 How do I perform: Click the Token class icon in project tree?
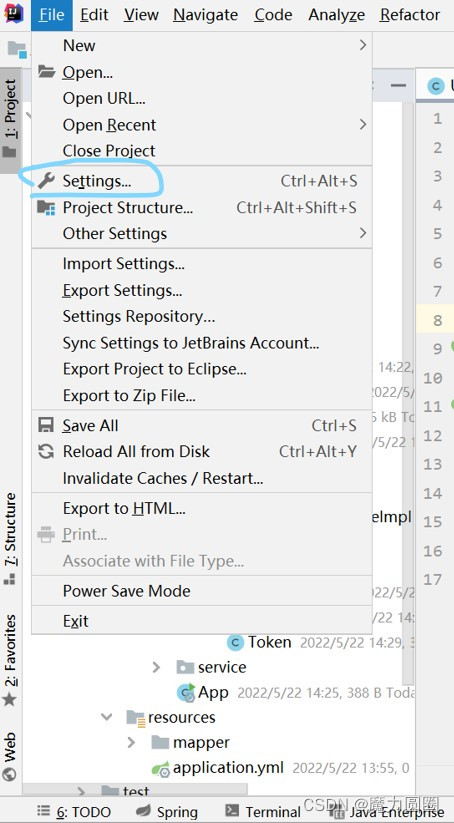236,642
